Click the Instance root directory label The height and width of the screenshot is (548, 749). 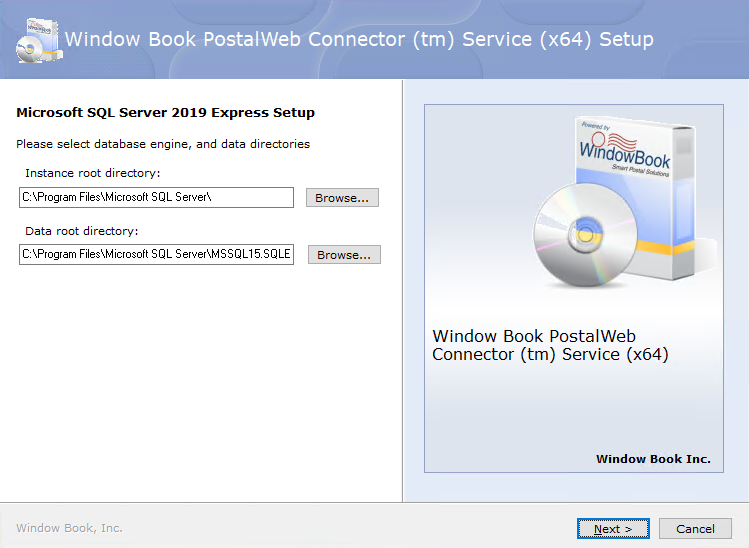[x=93, y=173]
